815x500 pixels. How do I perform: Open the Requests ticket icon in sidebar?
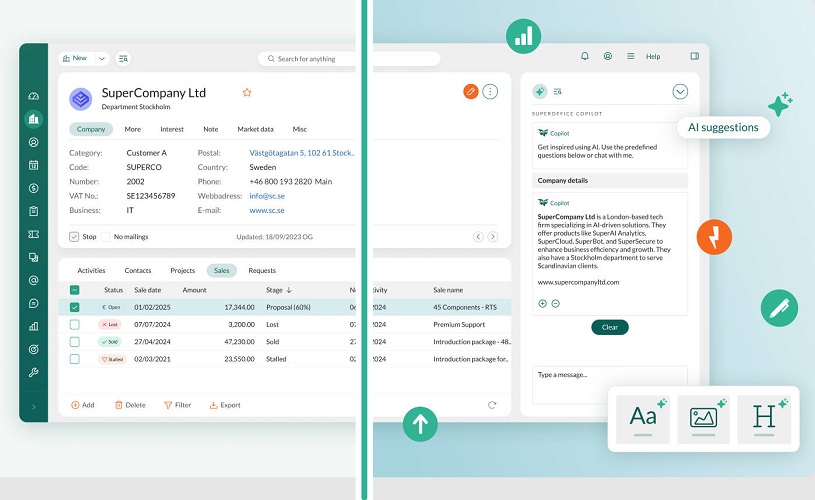[33, 234]
